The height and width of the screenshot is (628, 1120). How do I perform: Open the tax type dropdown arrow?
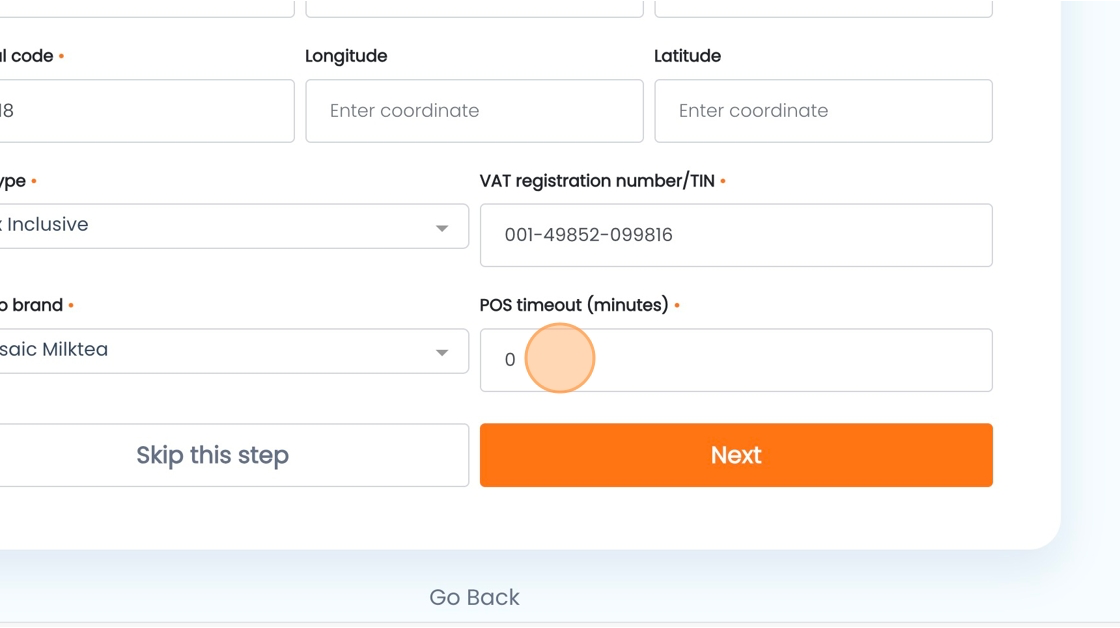(x=441, y=228)
